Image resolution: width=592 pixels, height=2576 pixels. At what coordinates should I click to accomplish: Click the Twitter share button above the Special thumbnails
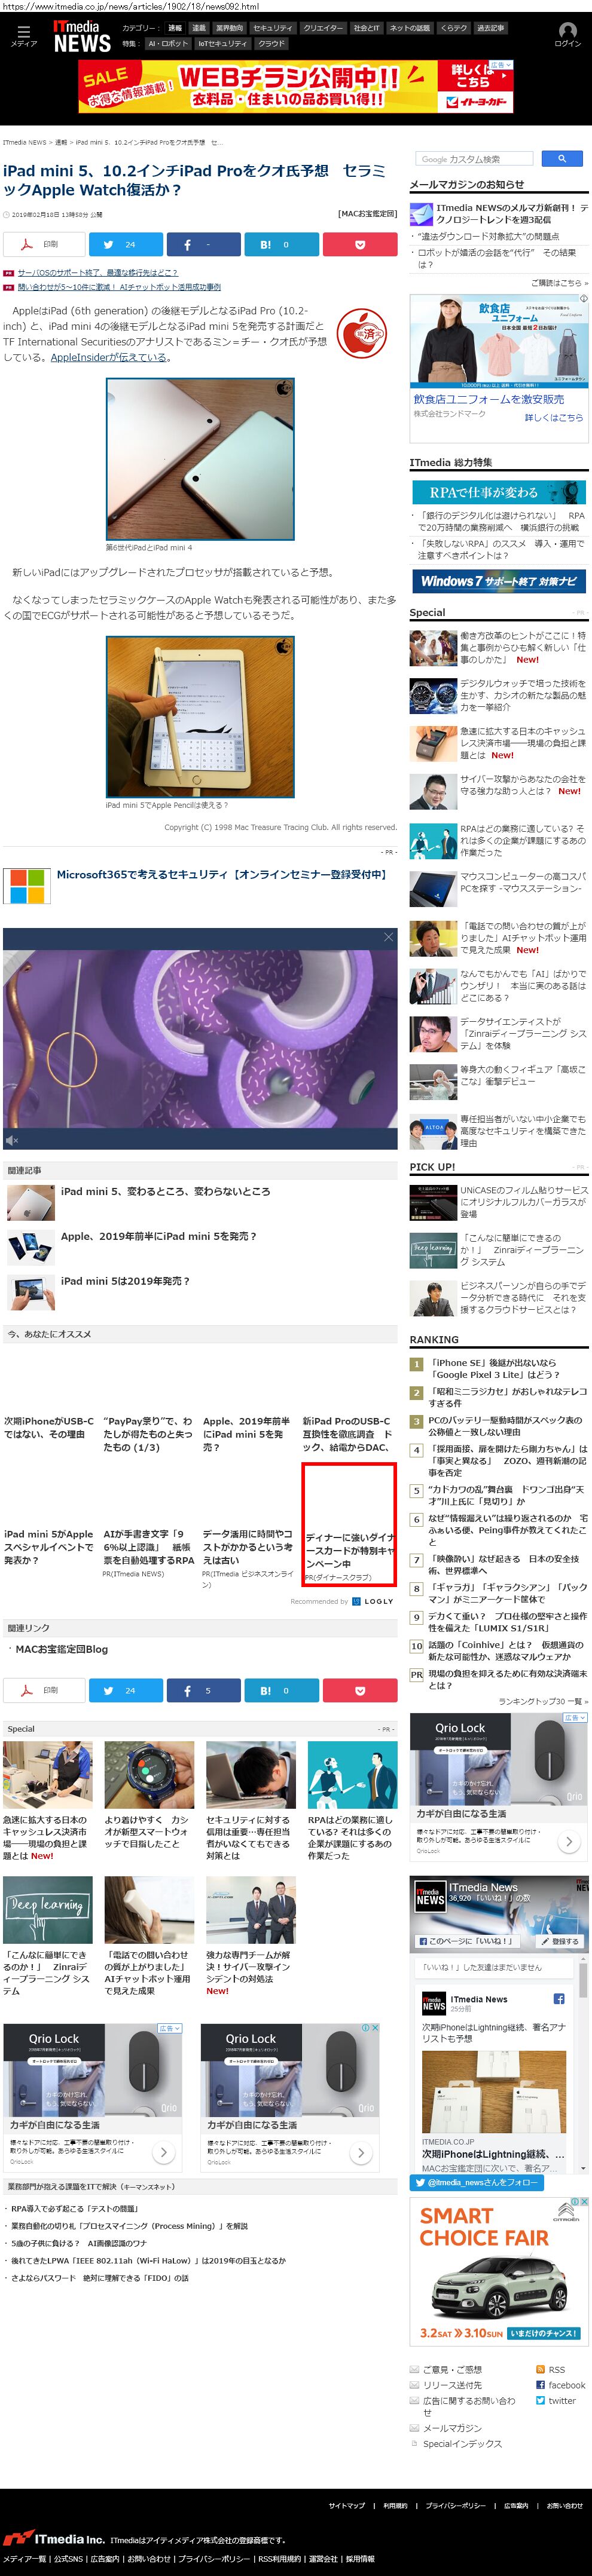pyautogui.click(x=125, y=1689)
